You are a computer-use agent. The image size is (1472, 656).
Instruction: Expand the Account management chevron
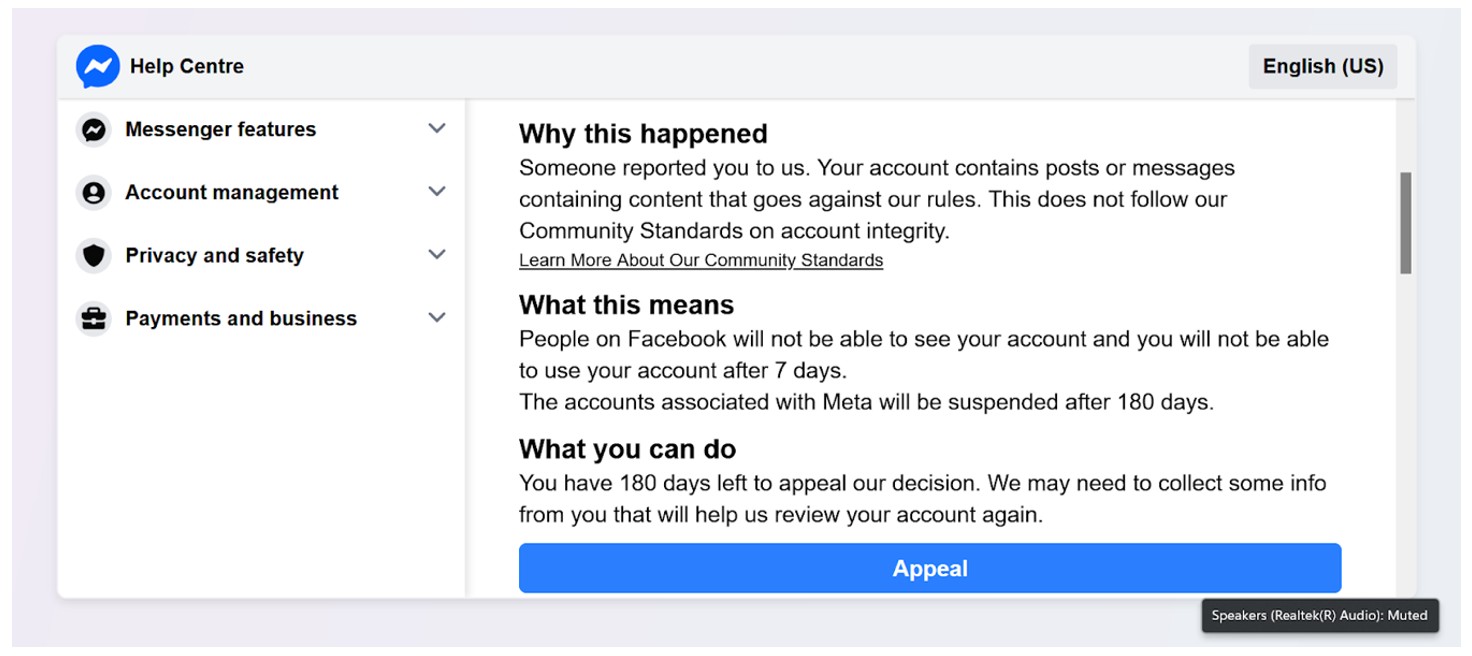click(437, 192)
